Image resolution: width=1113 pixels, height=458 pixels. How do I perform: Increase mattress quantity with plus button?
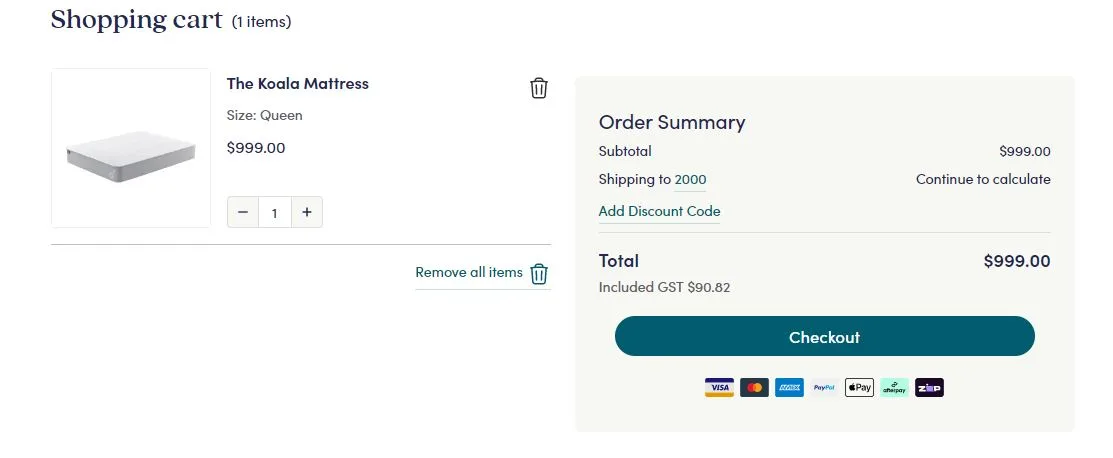pos(307,212)
